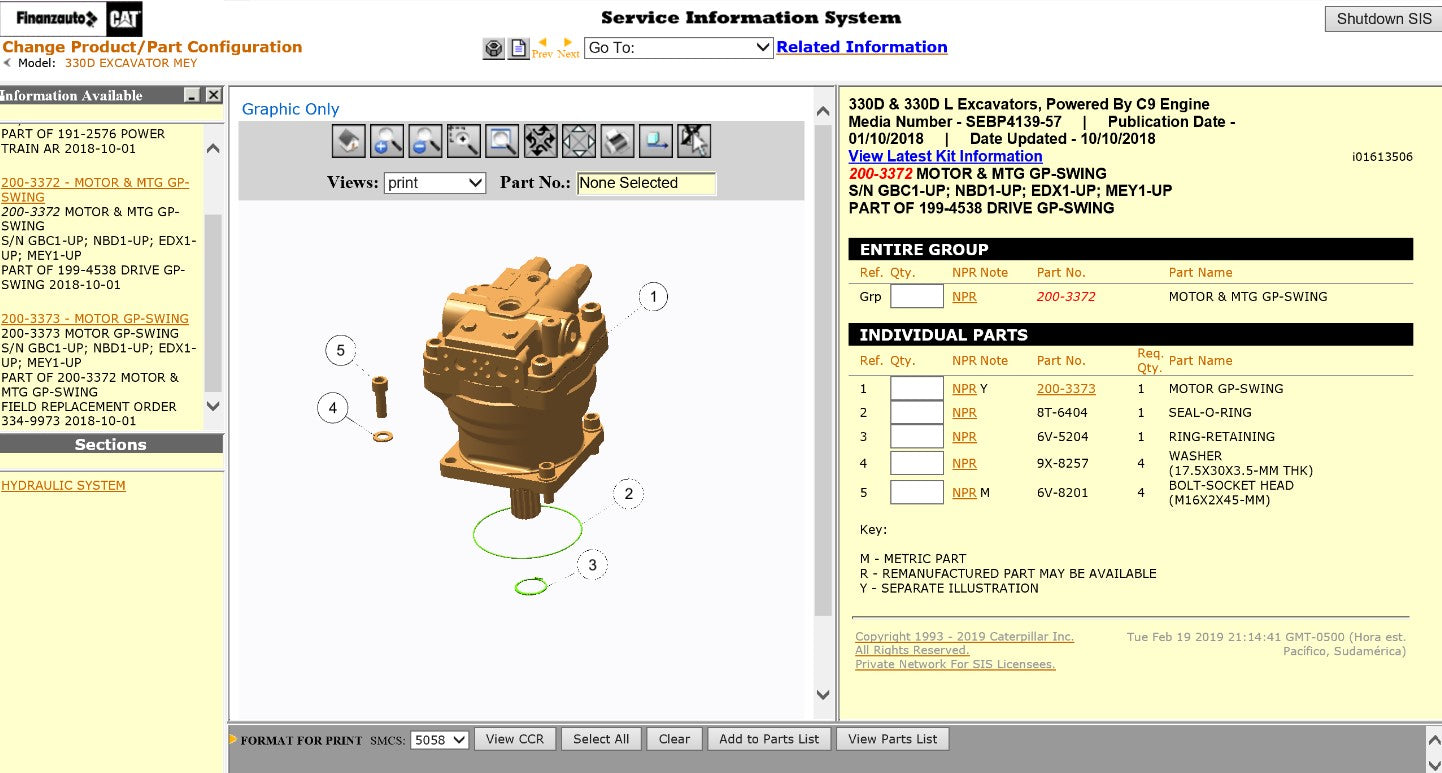
Task: Click the Print graphic printer icon
Action: (x=617, y=141)
